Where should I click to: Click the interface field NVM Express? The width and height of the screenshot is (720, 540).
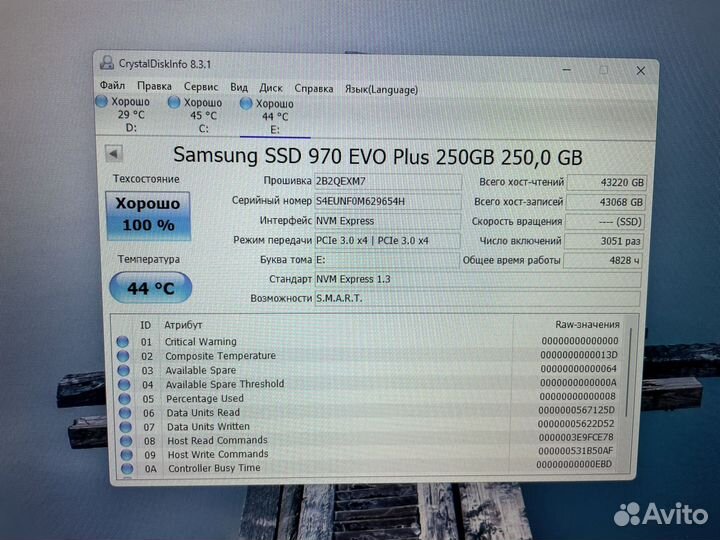(387, 221)
